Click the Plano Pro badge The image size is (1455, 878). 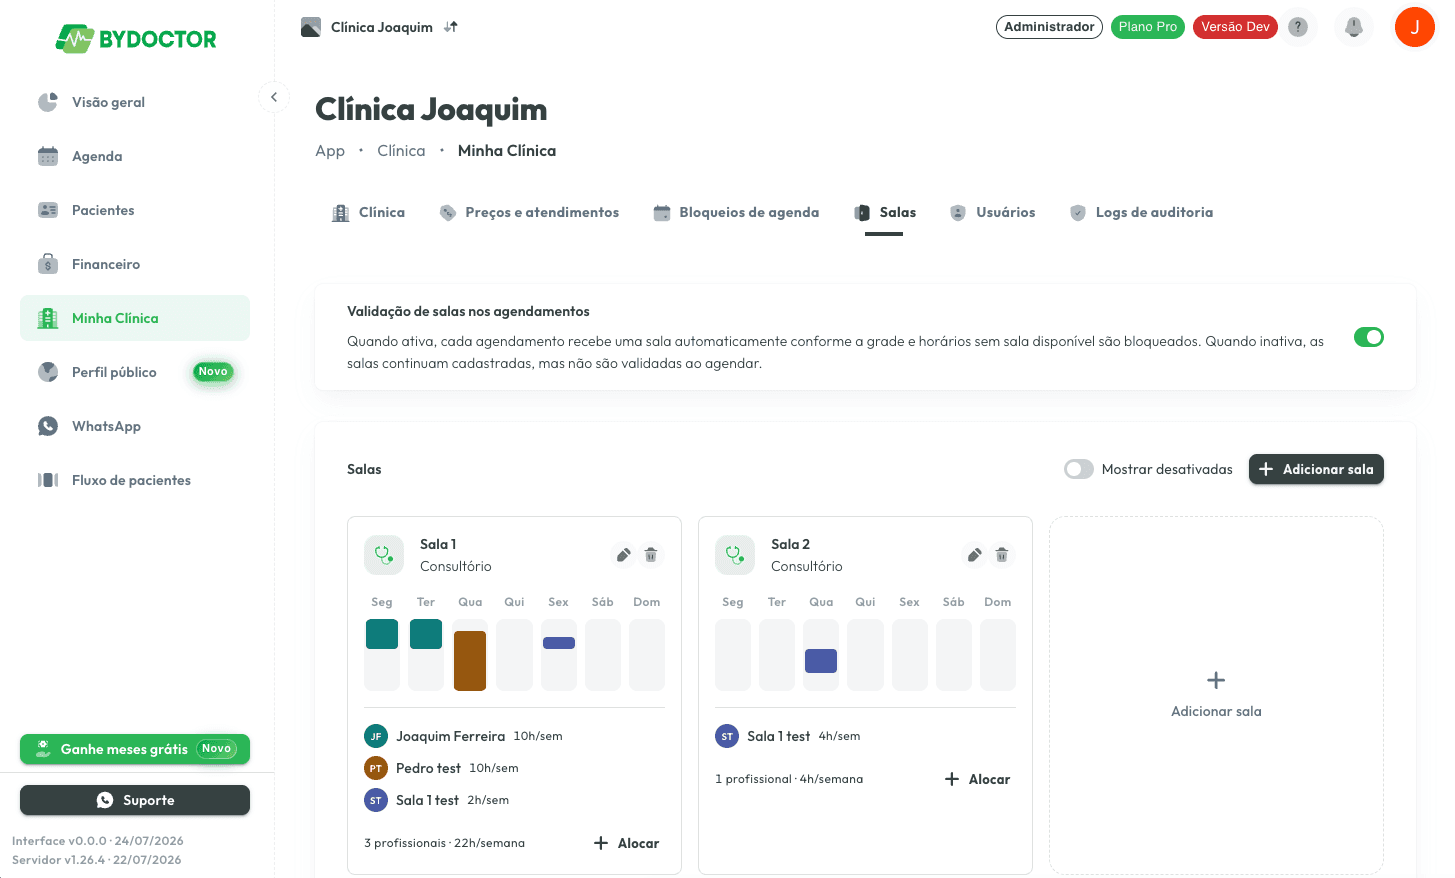click(x=1148, y=27)
